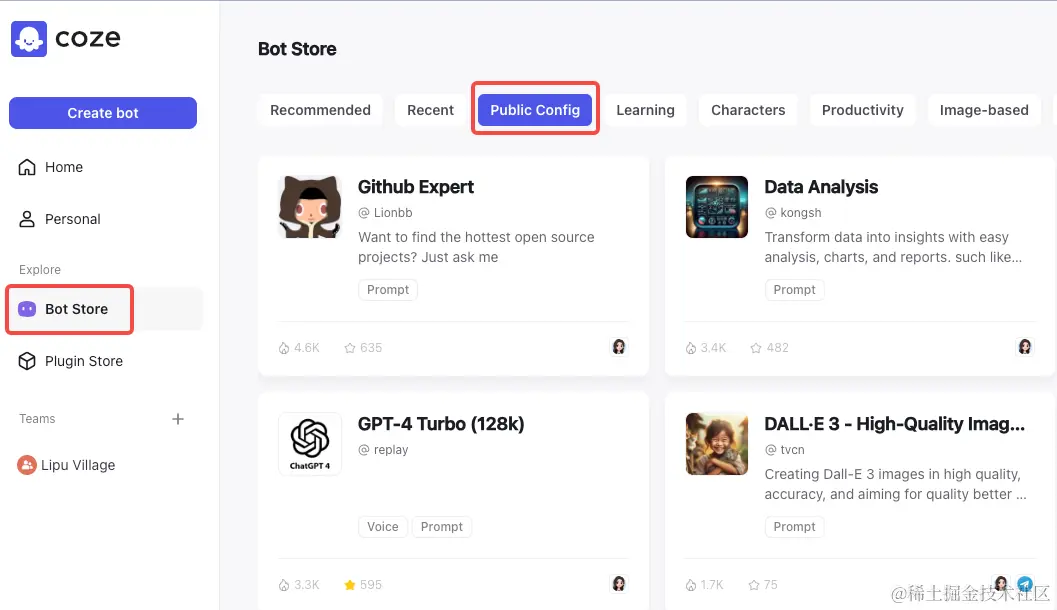Click author name kongsh
Screen dimensions: 1057x610
[801, 213]
